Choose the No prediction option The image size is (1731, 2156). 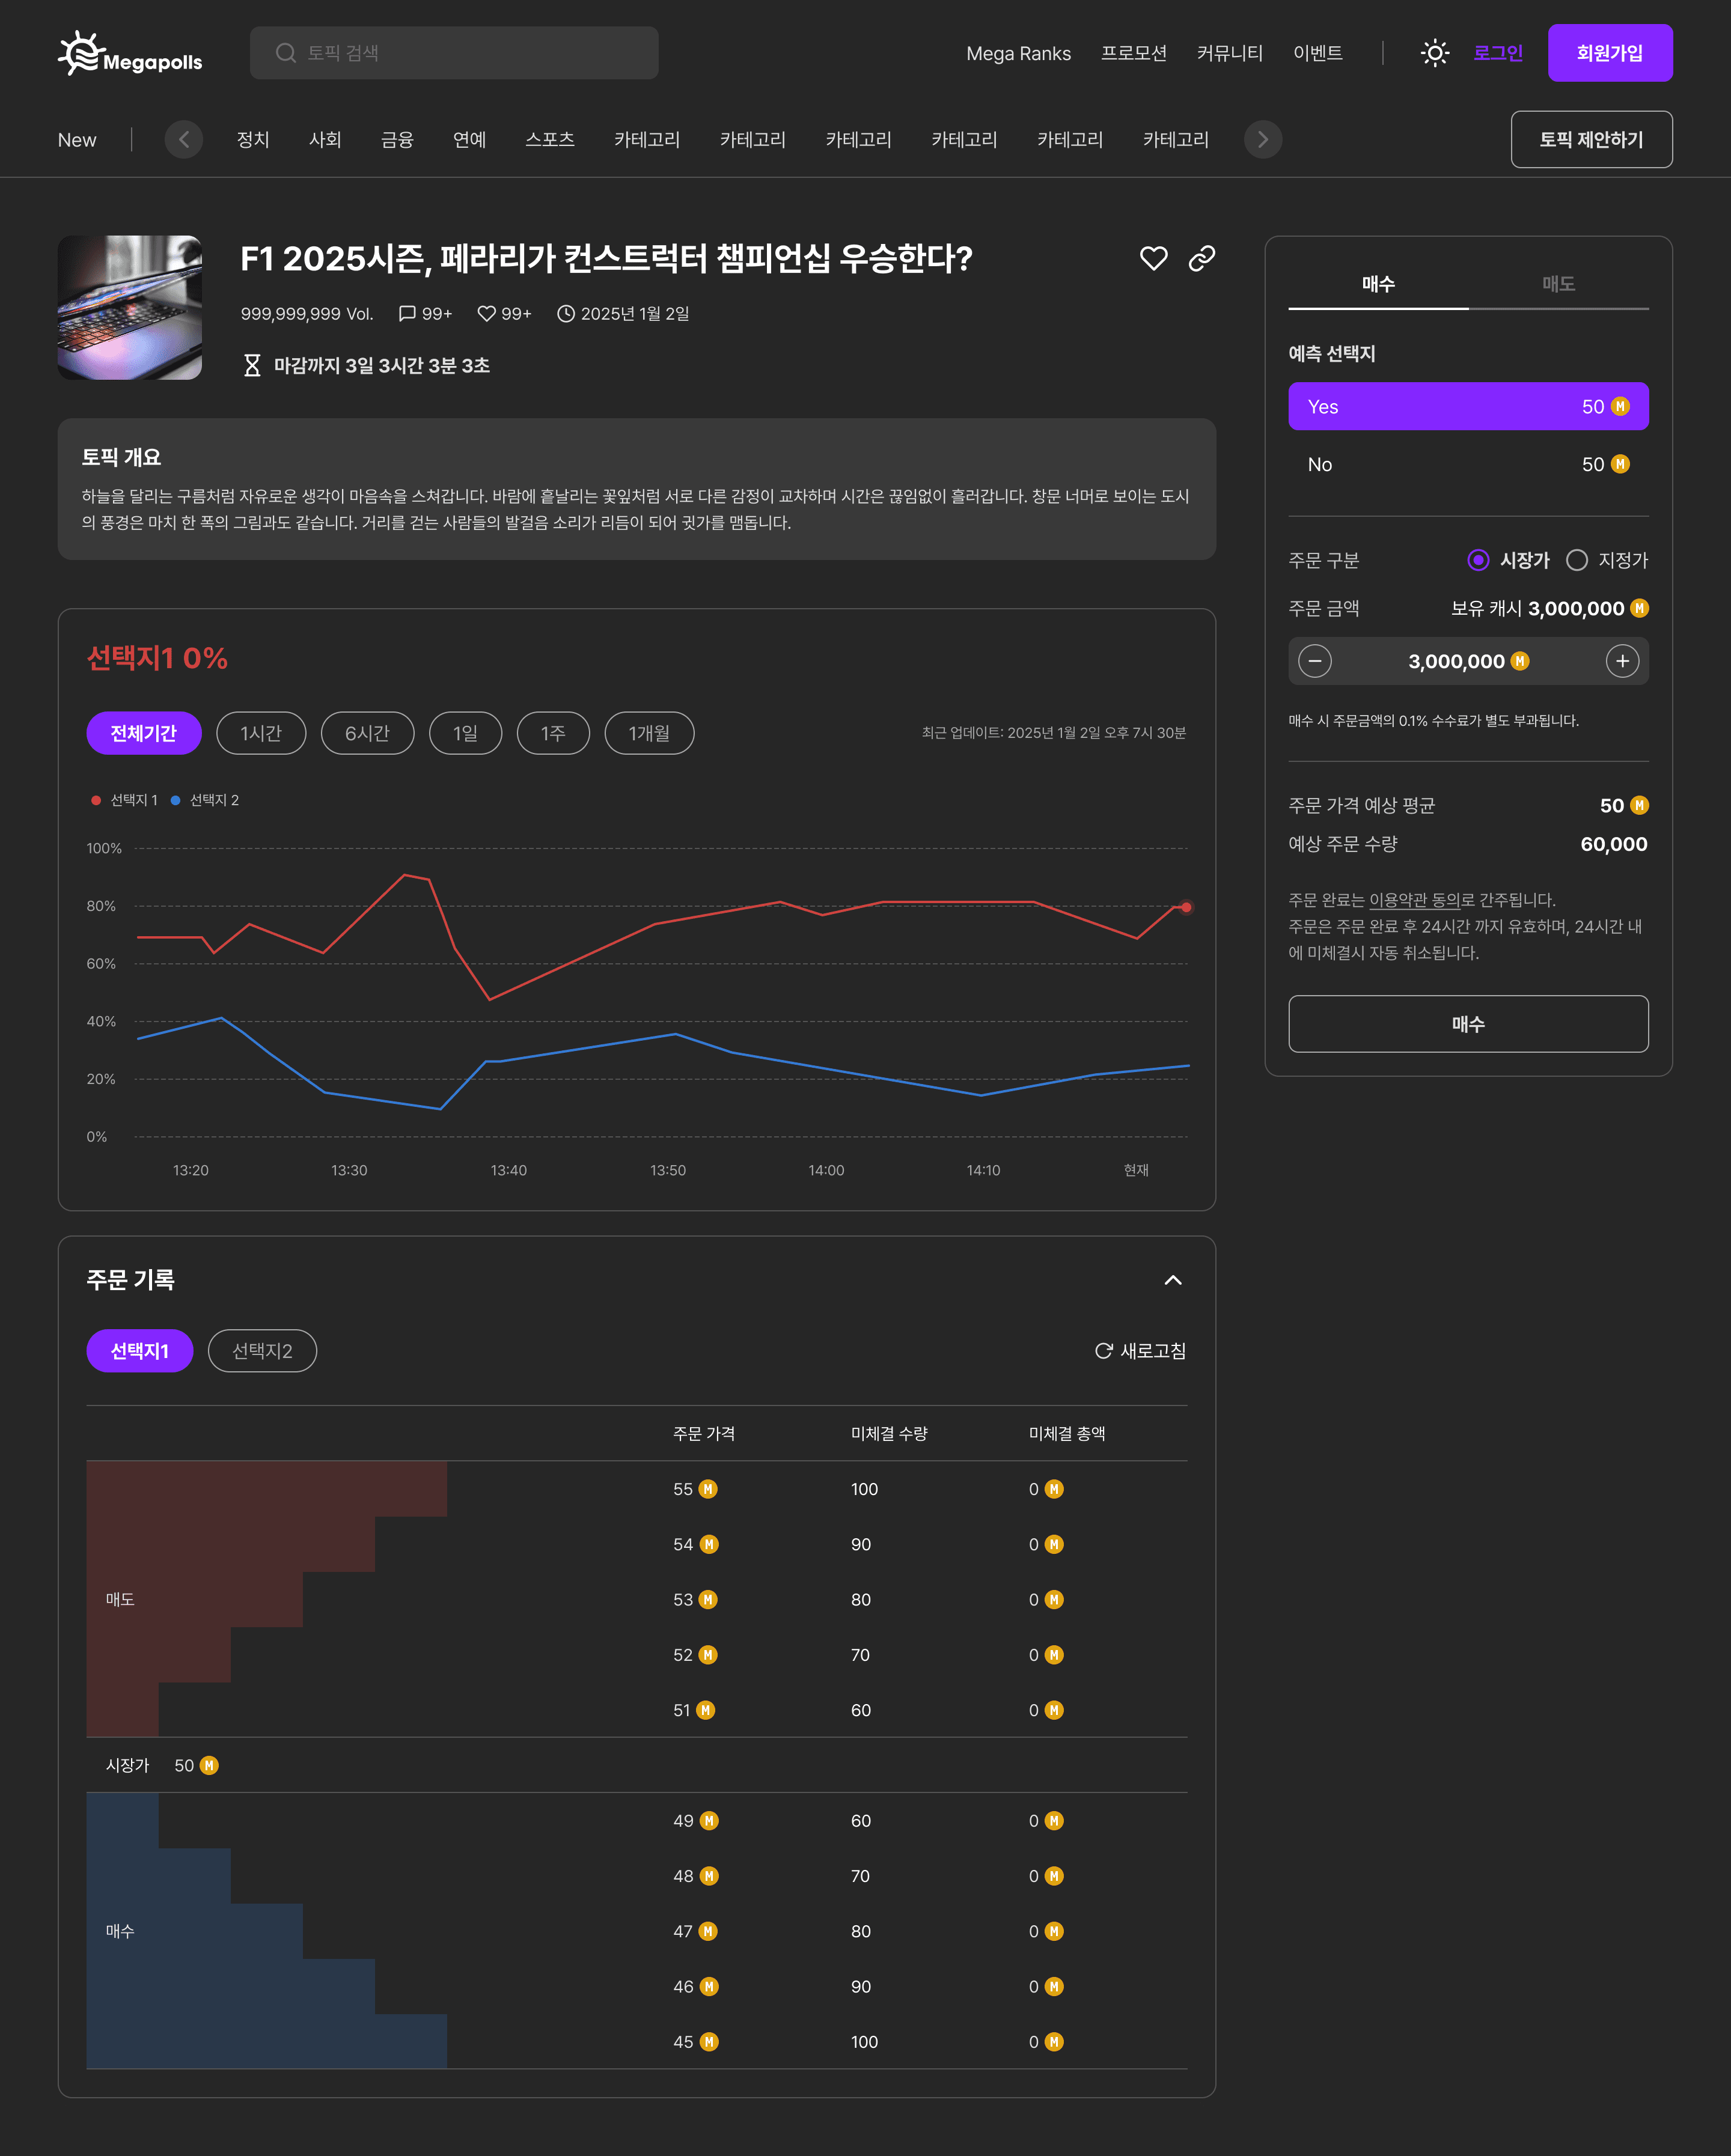[1467, 464]
